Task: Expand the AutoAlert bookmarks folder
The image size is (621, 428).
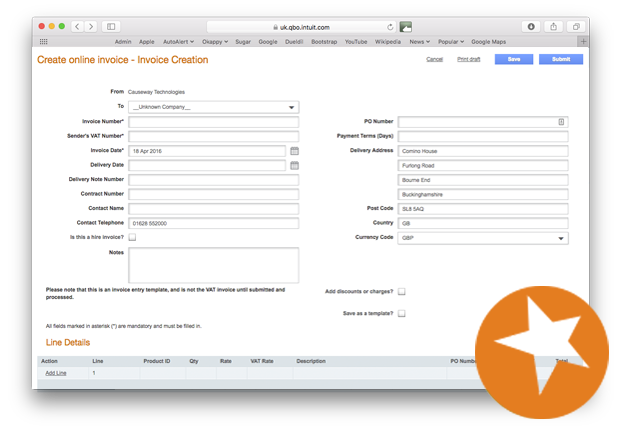Action: tap(178, 42)
